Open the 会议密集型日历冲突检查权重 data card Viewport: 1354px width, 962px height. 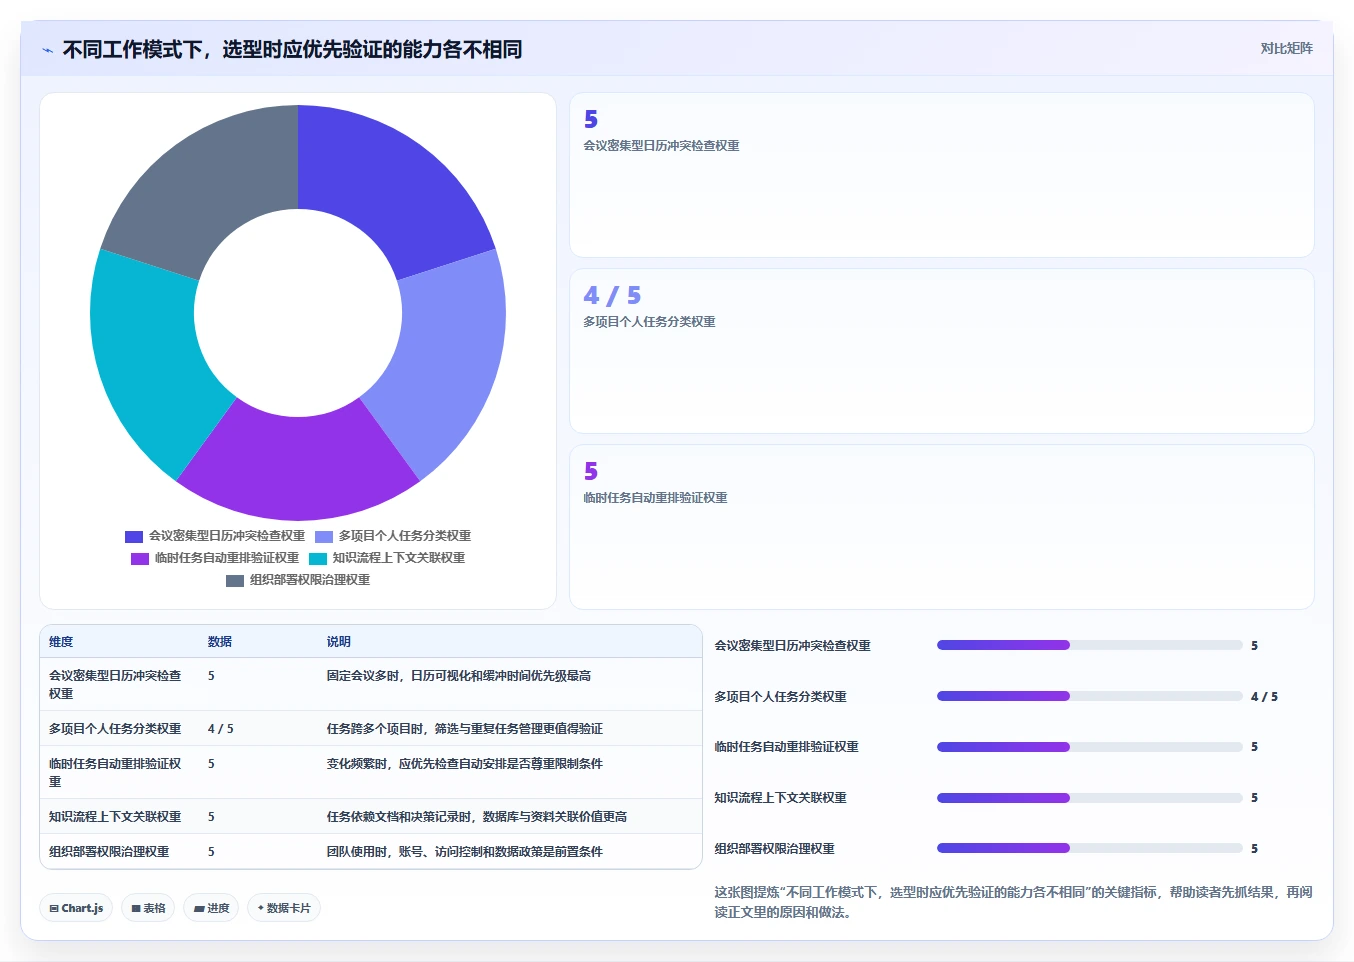click(x=941, y=175)
